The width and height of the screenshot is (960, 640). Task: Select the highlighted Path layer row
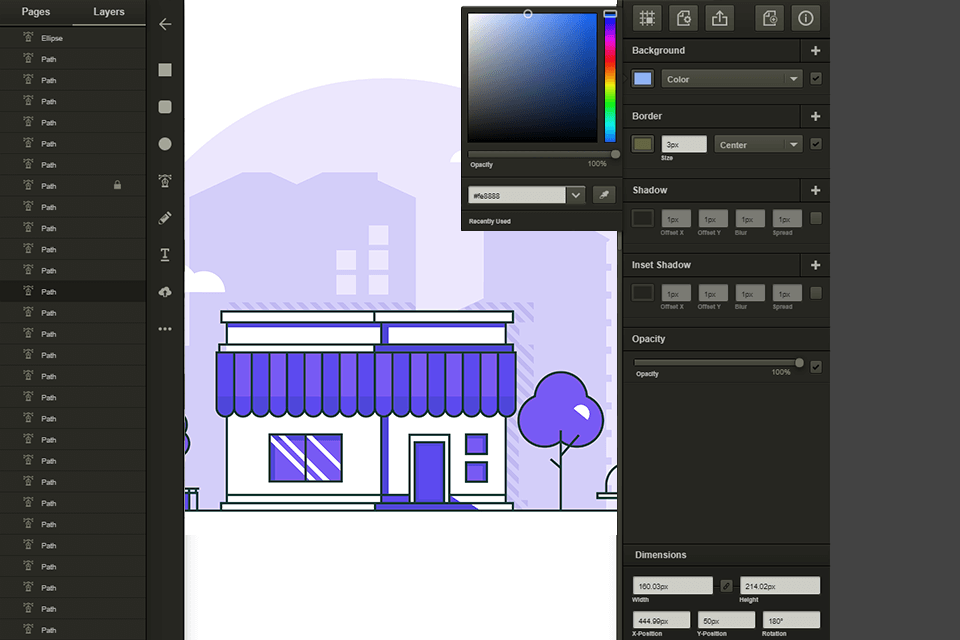pyautogui.click(x=73, y=292)
